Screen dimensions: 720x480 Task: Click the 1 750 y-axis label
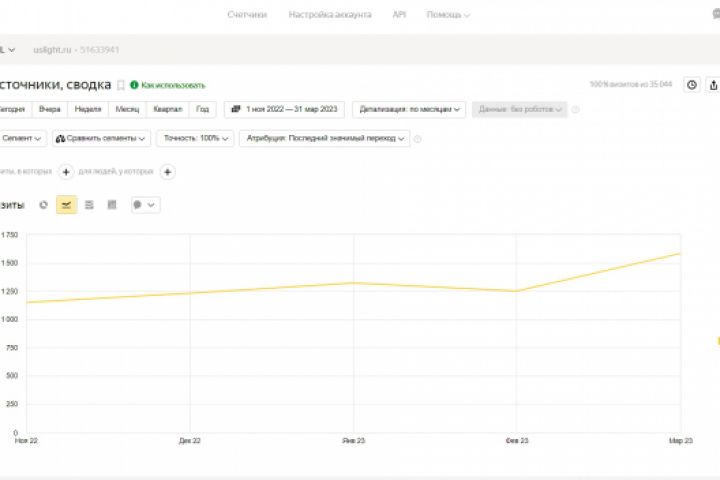click(9, 235)
